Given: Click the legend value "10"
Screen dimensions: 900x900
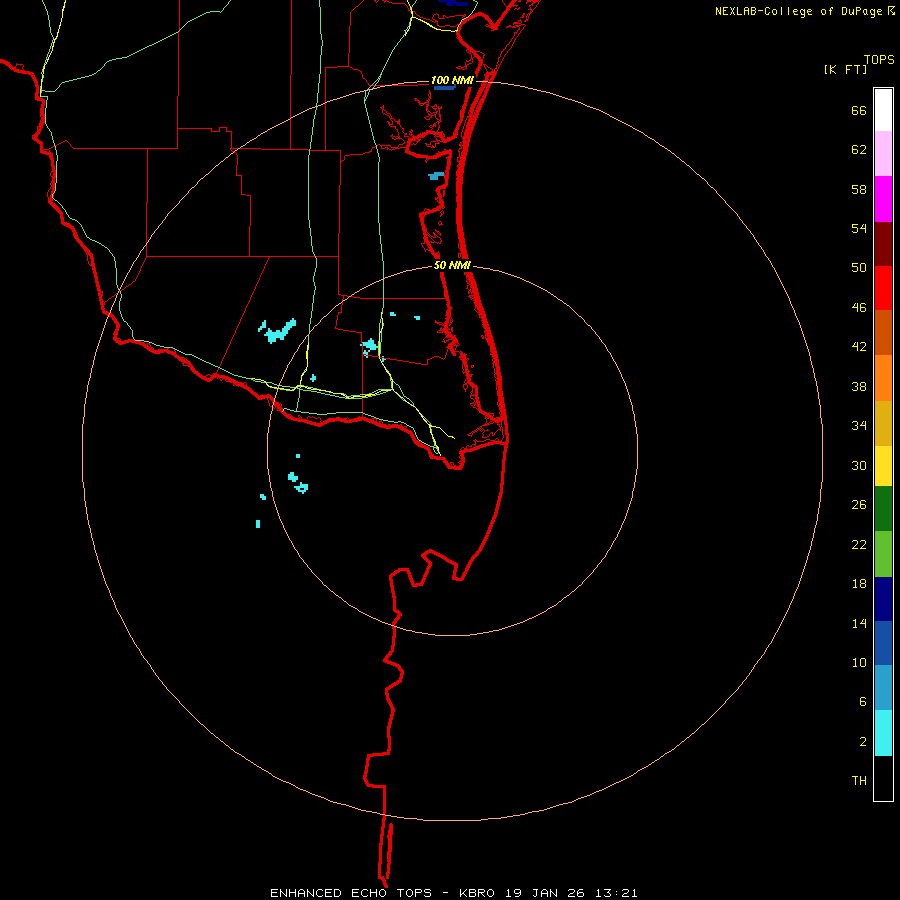Looking at the screenshot, I should click(x=859, y=662).
